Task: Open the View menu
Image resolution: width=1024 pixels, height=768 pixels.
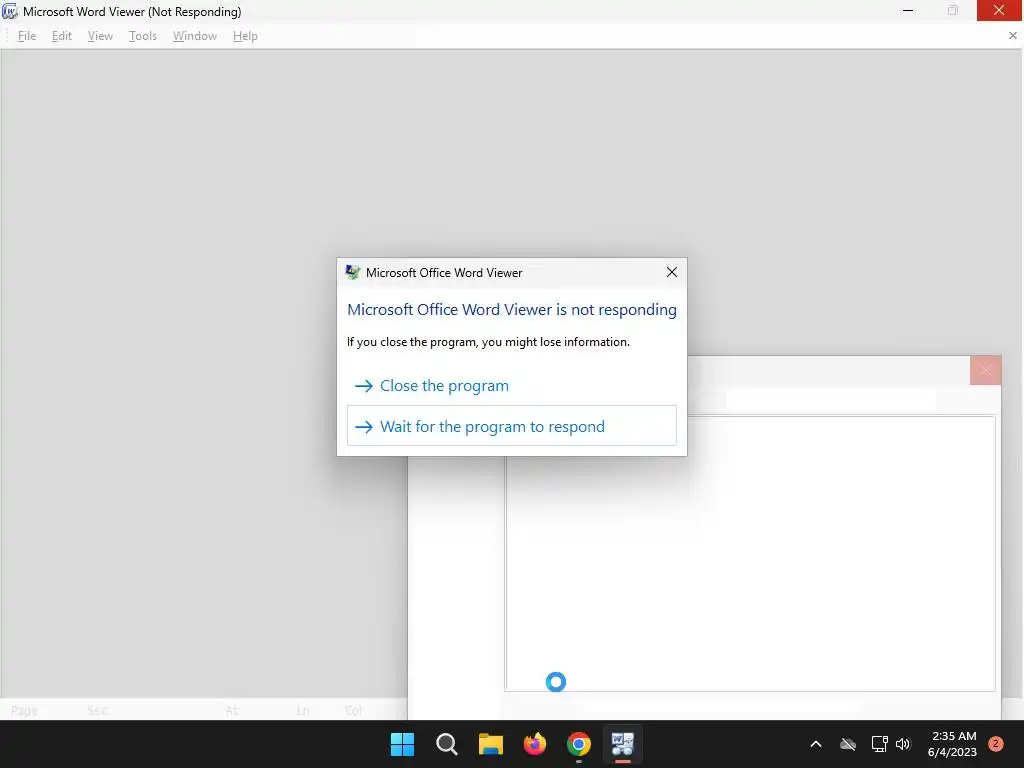Action: point(100,36)
